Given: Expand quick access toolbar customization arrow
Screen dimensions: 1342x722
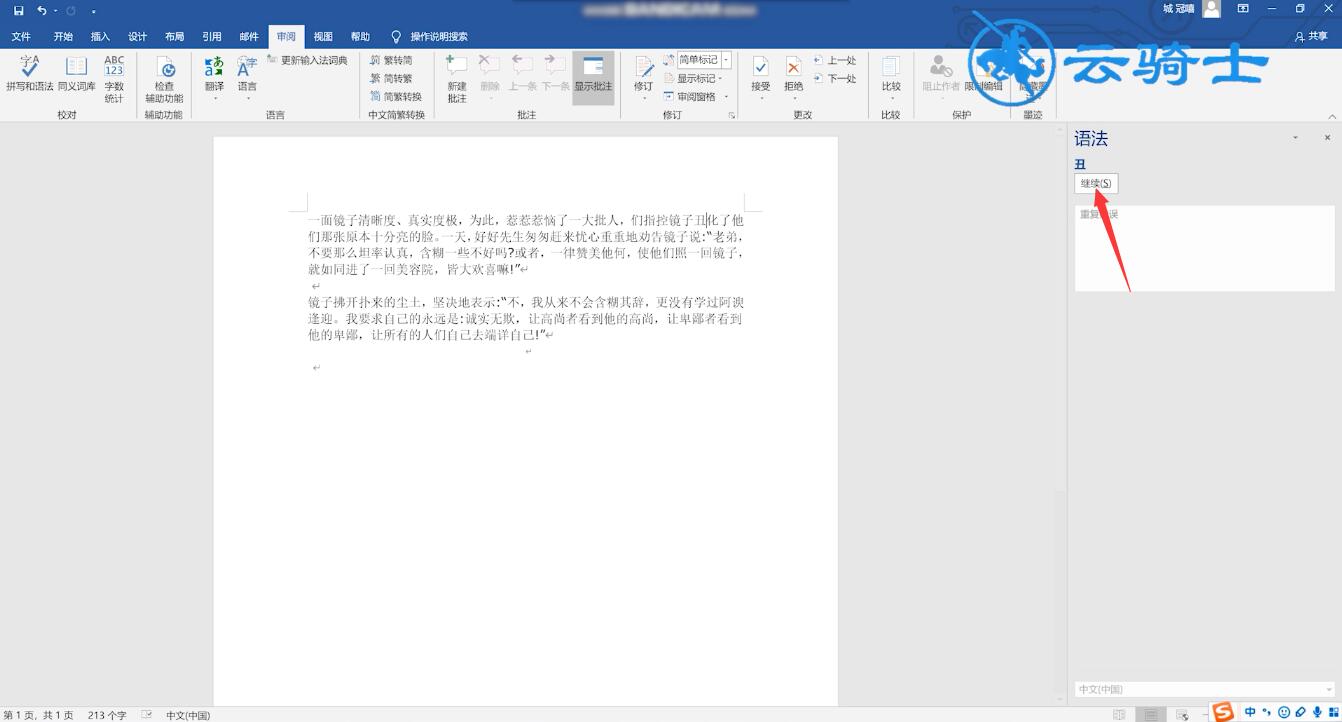Looking at the screenshot, I should click(94, 11).
